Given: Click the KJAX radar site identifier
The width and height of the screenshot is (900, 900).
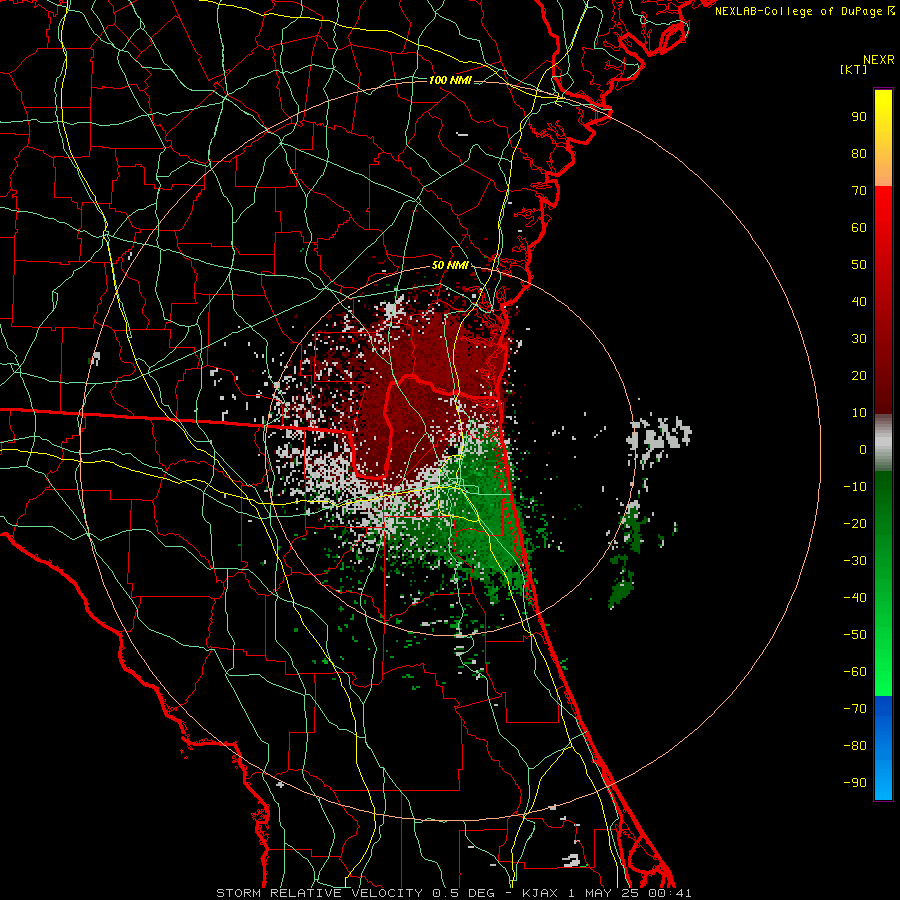Looking at the screenshot, I should pos(542,893).
